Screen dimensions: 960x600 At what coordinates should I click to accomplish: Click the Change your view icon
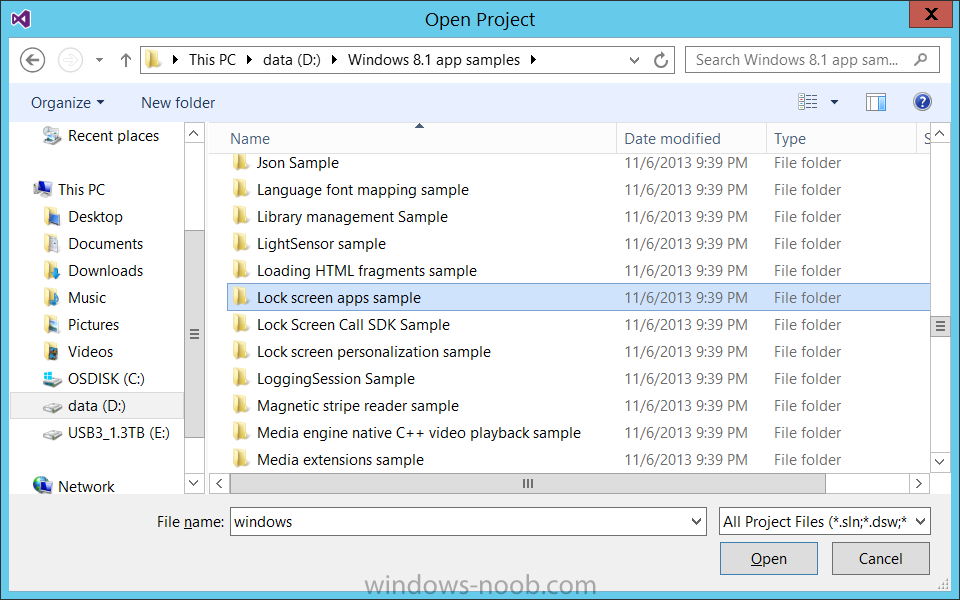click(x=808, y=102)
